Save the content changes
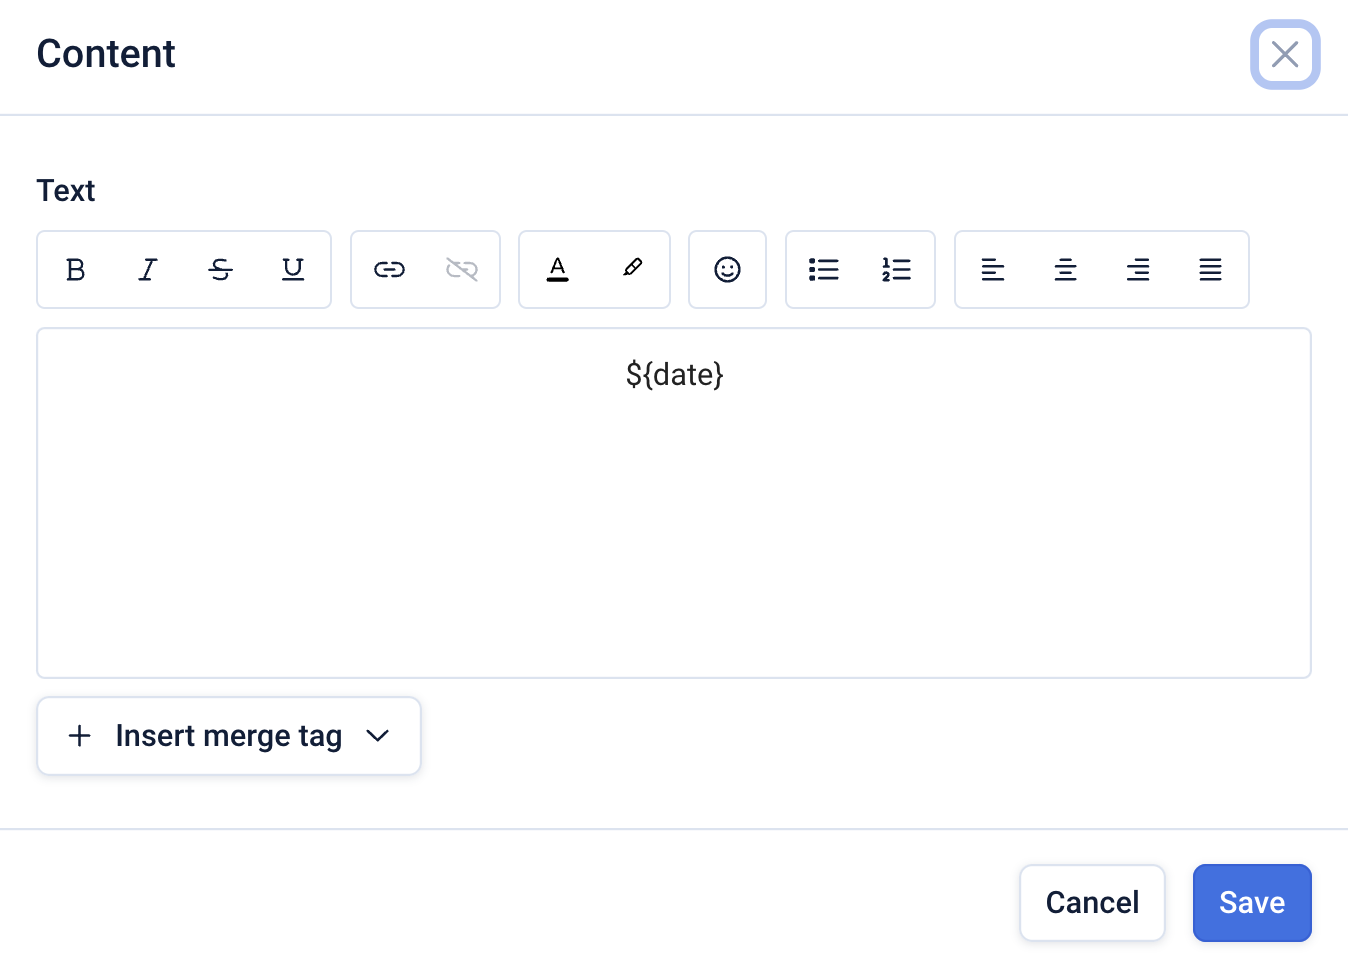 tap(1252, 903)
